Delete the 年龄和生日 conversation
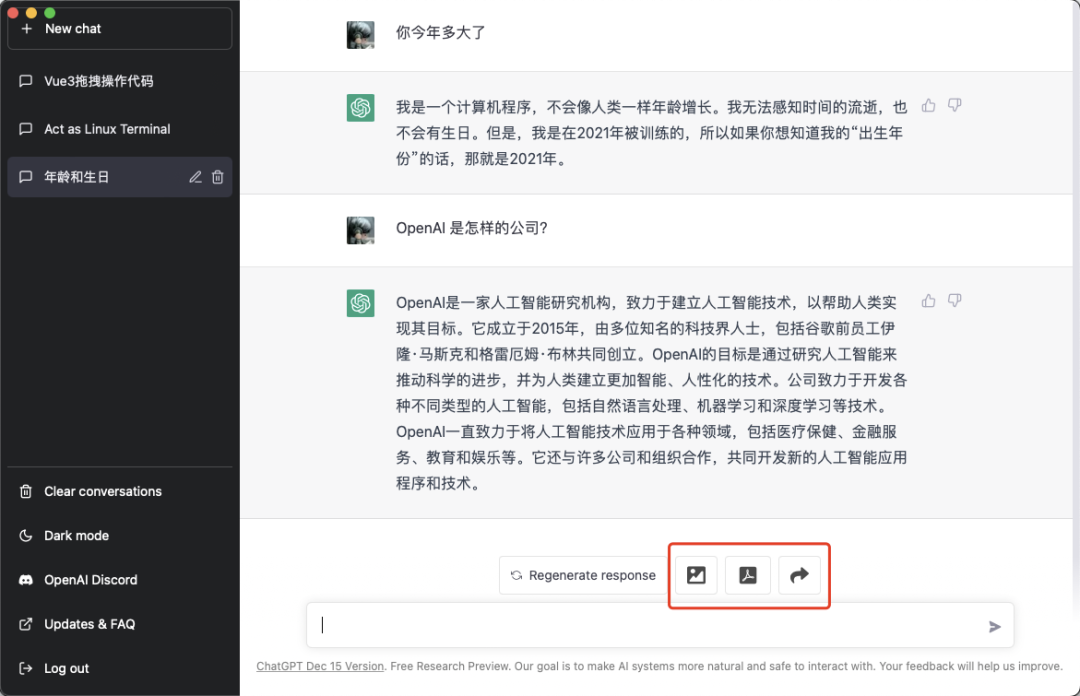Image resolution: width=1080 pixels, height=696 pixels. [x=218, y=176]
